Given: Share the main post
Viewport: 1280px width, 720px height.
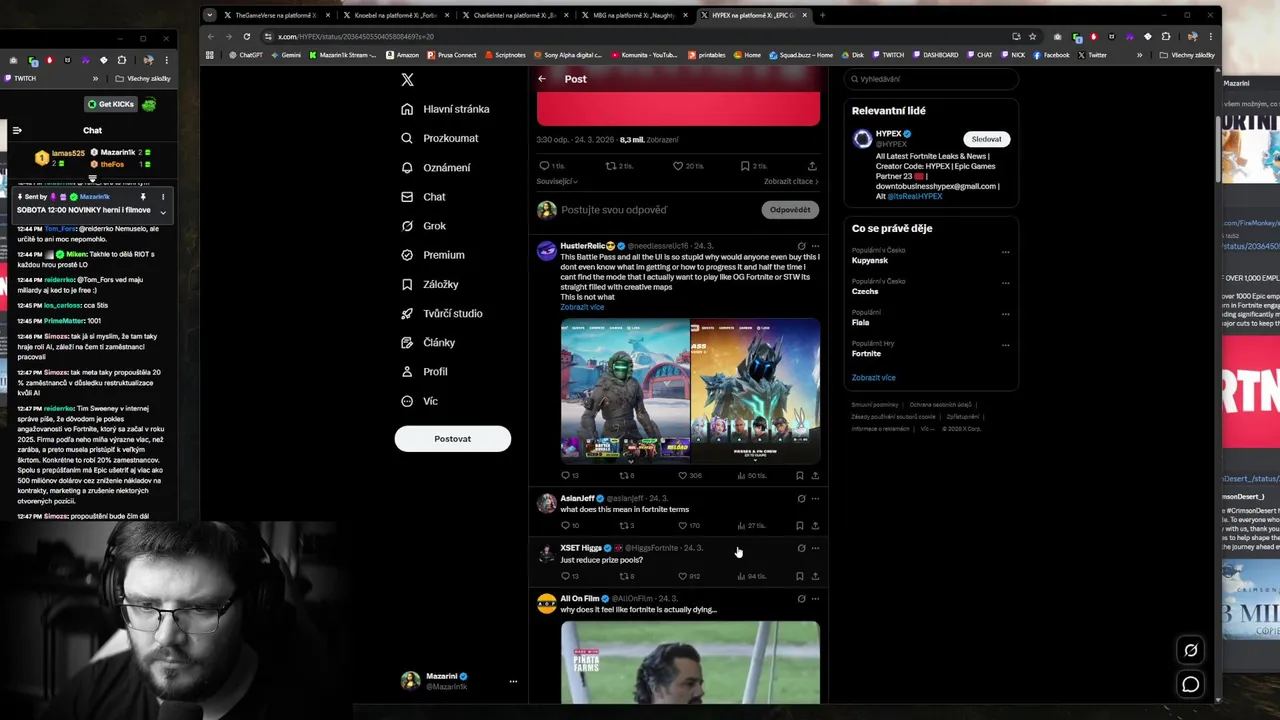Looking at the screenshot, I should pos(812,166).
